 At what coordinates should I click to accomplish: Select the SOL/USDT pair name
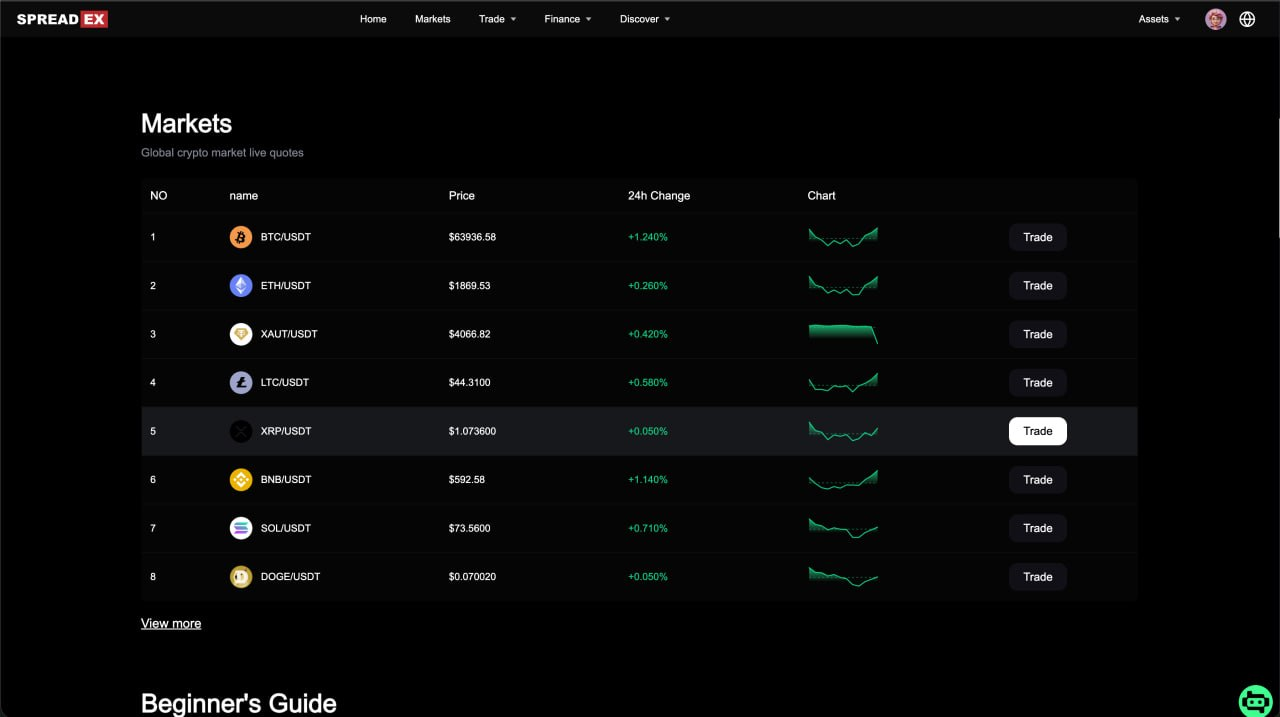(x=286, y=528)
